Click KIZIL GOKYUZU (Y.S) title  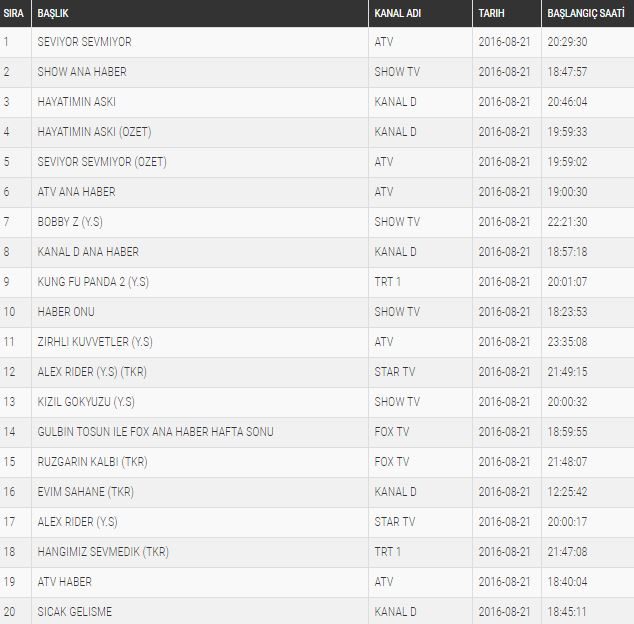pos(86,402)
